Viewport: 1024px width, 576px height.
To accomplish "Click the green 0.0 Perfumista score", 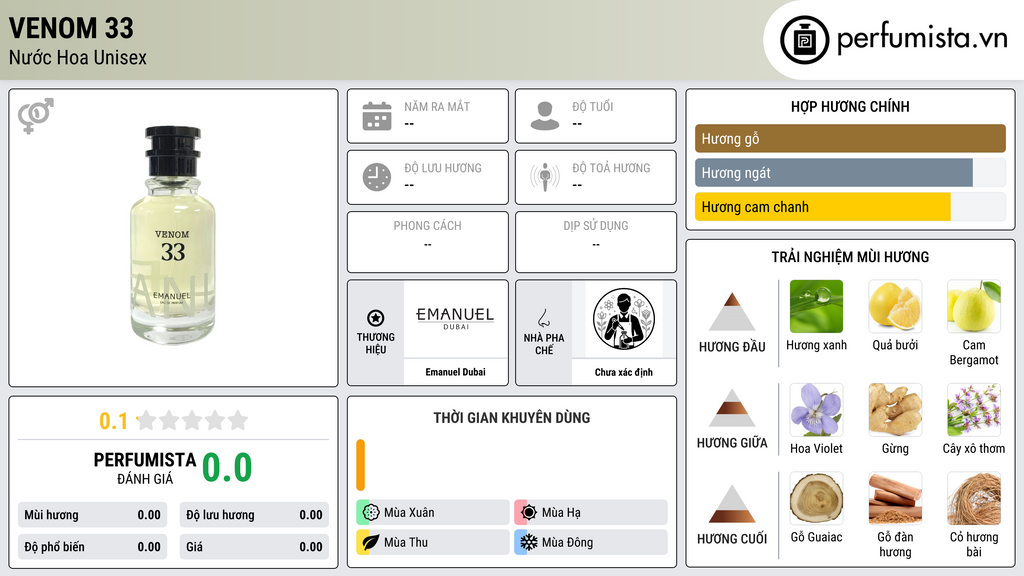I will tap(227, 468).
